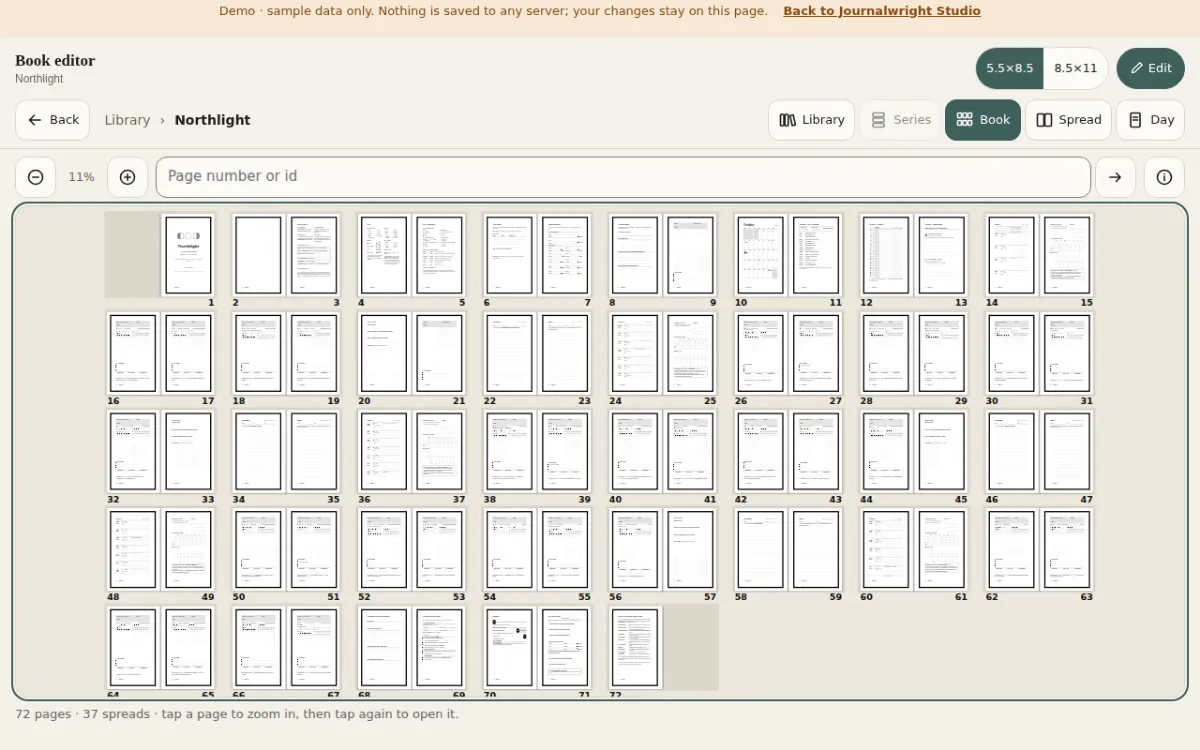Viewport: 1200px width, 750px height.
Task: Select page 15 thumbnail
Action: click(1067, 255)
